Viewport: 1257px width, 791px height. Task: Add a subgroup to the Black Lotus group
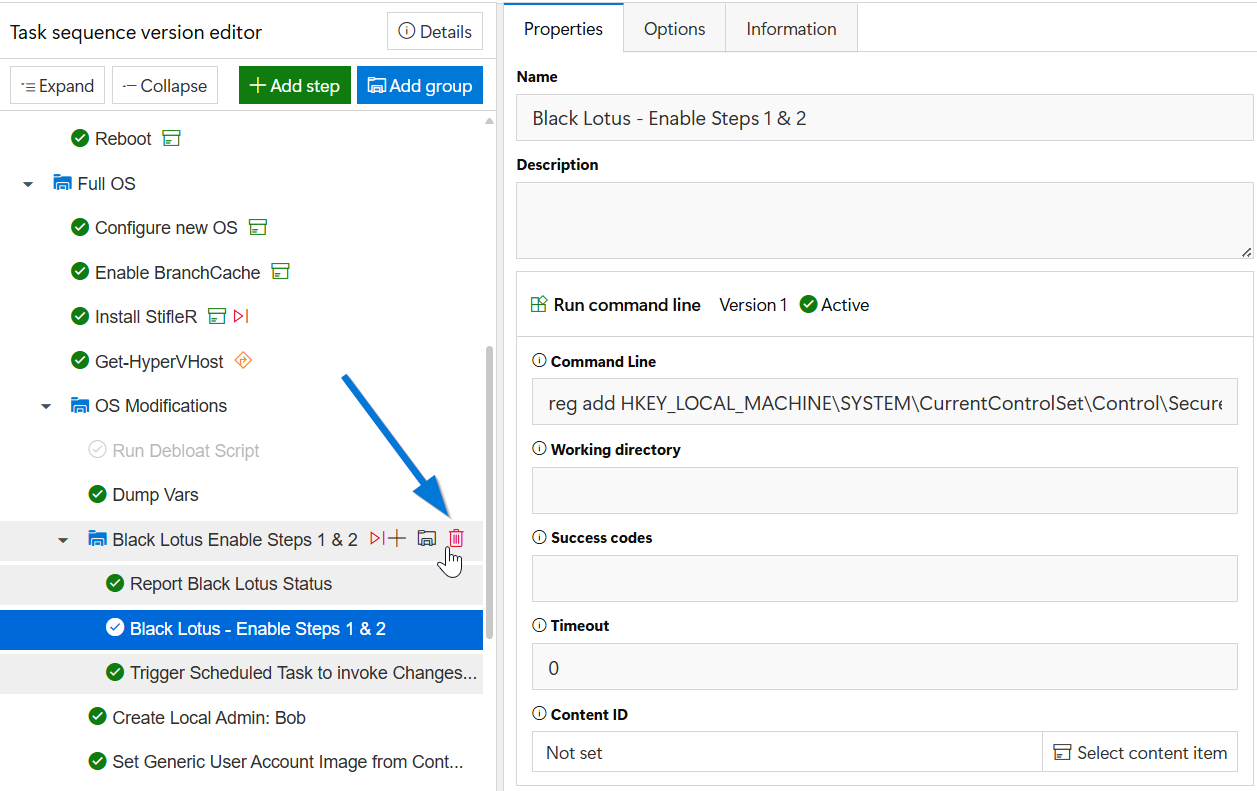coord(427,539)
